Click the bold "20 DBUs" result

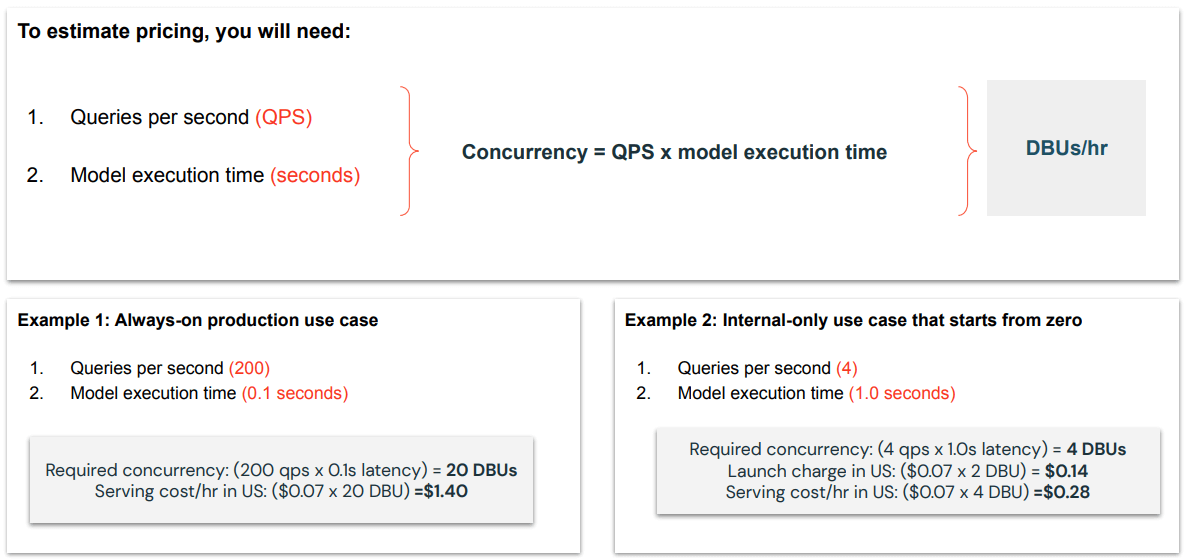[x=481, y=470]
